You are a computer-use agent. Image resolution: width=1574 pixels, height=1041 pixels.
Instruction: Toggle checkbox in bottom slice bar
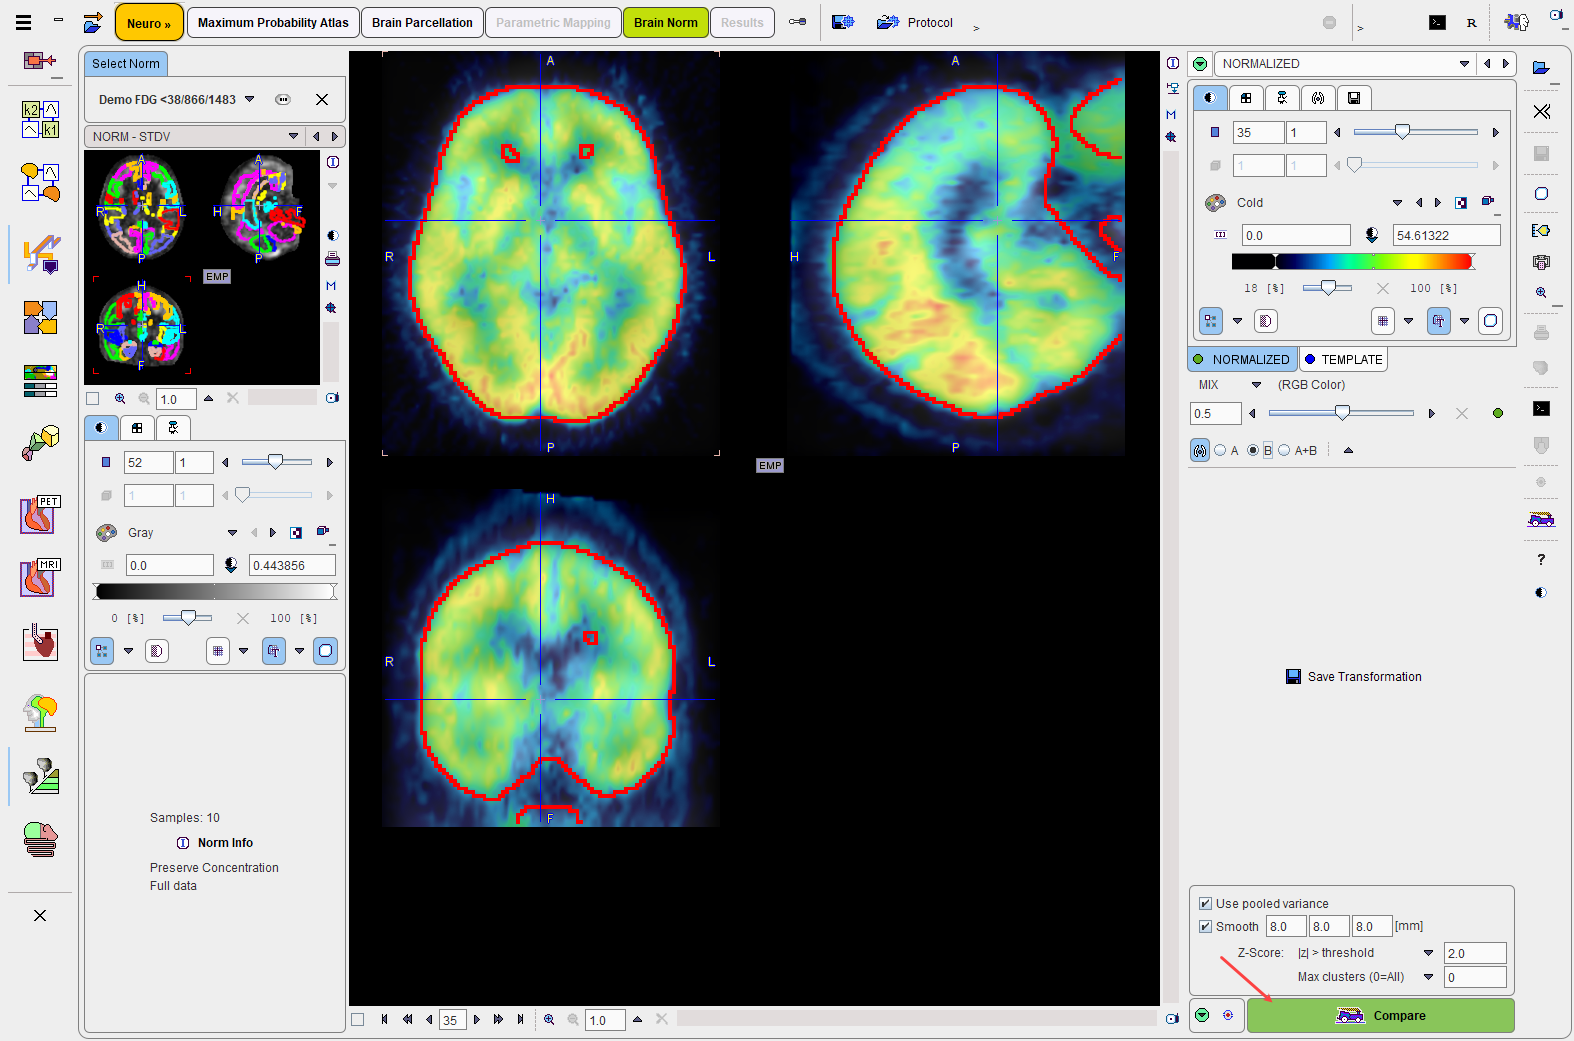tap(357, 1020)
